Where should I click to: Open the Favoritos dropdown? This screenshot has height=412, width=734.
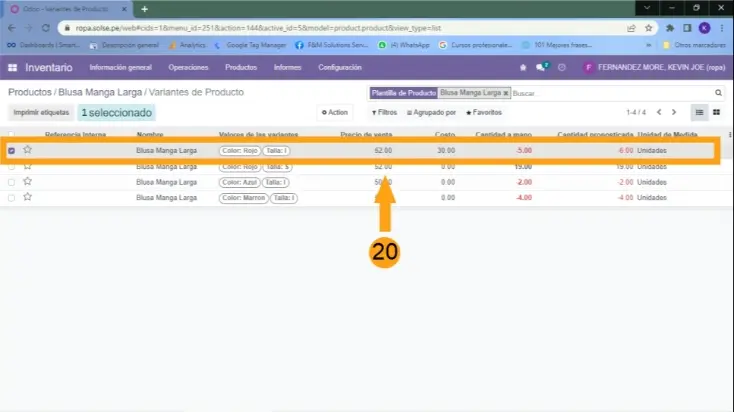483,113
